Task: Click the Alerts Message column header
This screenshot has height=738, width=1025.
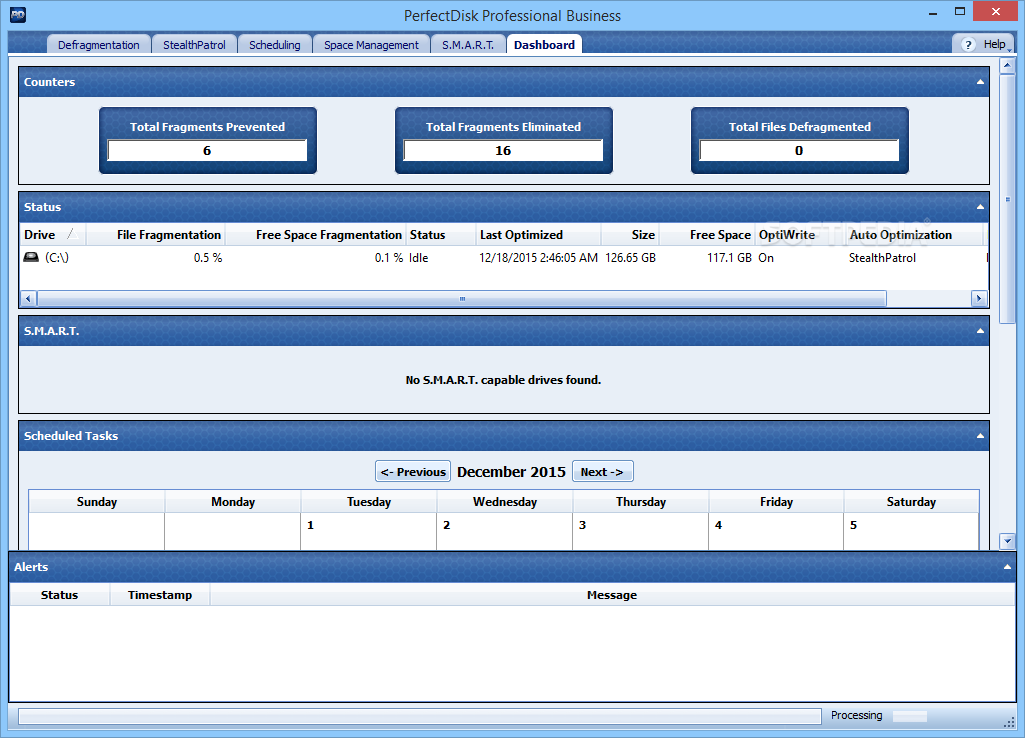Action: click(612, 595)
